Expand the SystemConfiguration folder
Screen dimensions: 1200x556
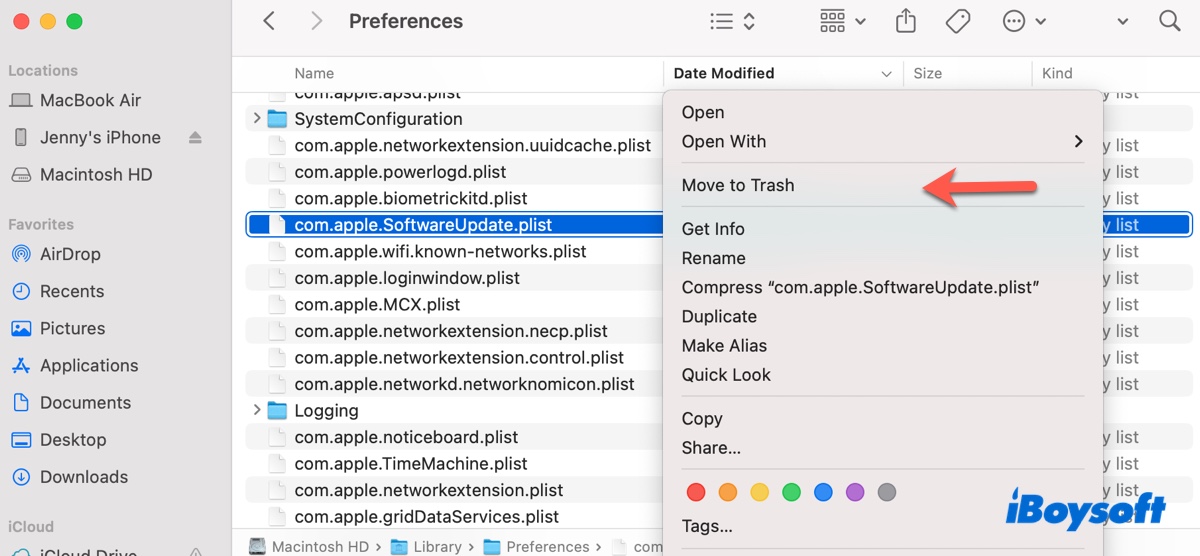(256, 119)
